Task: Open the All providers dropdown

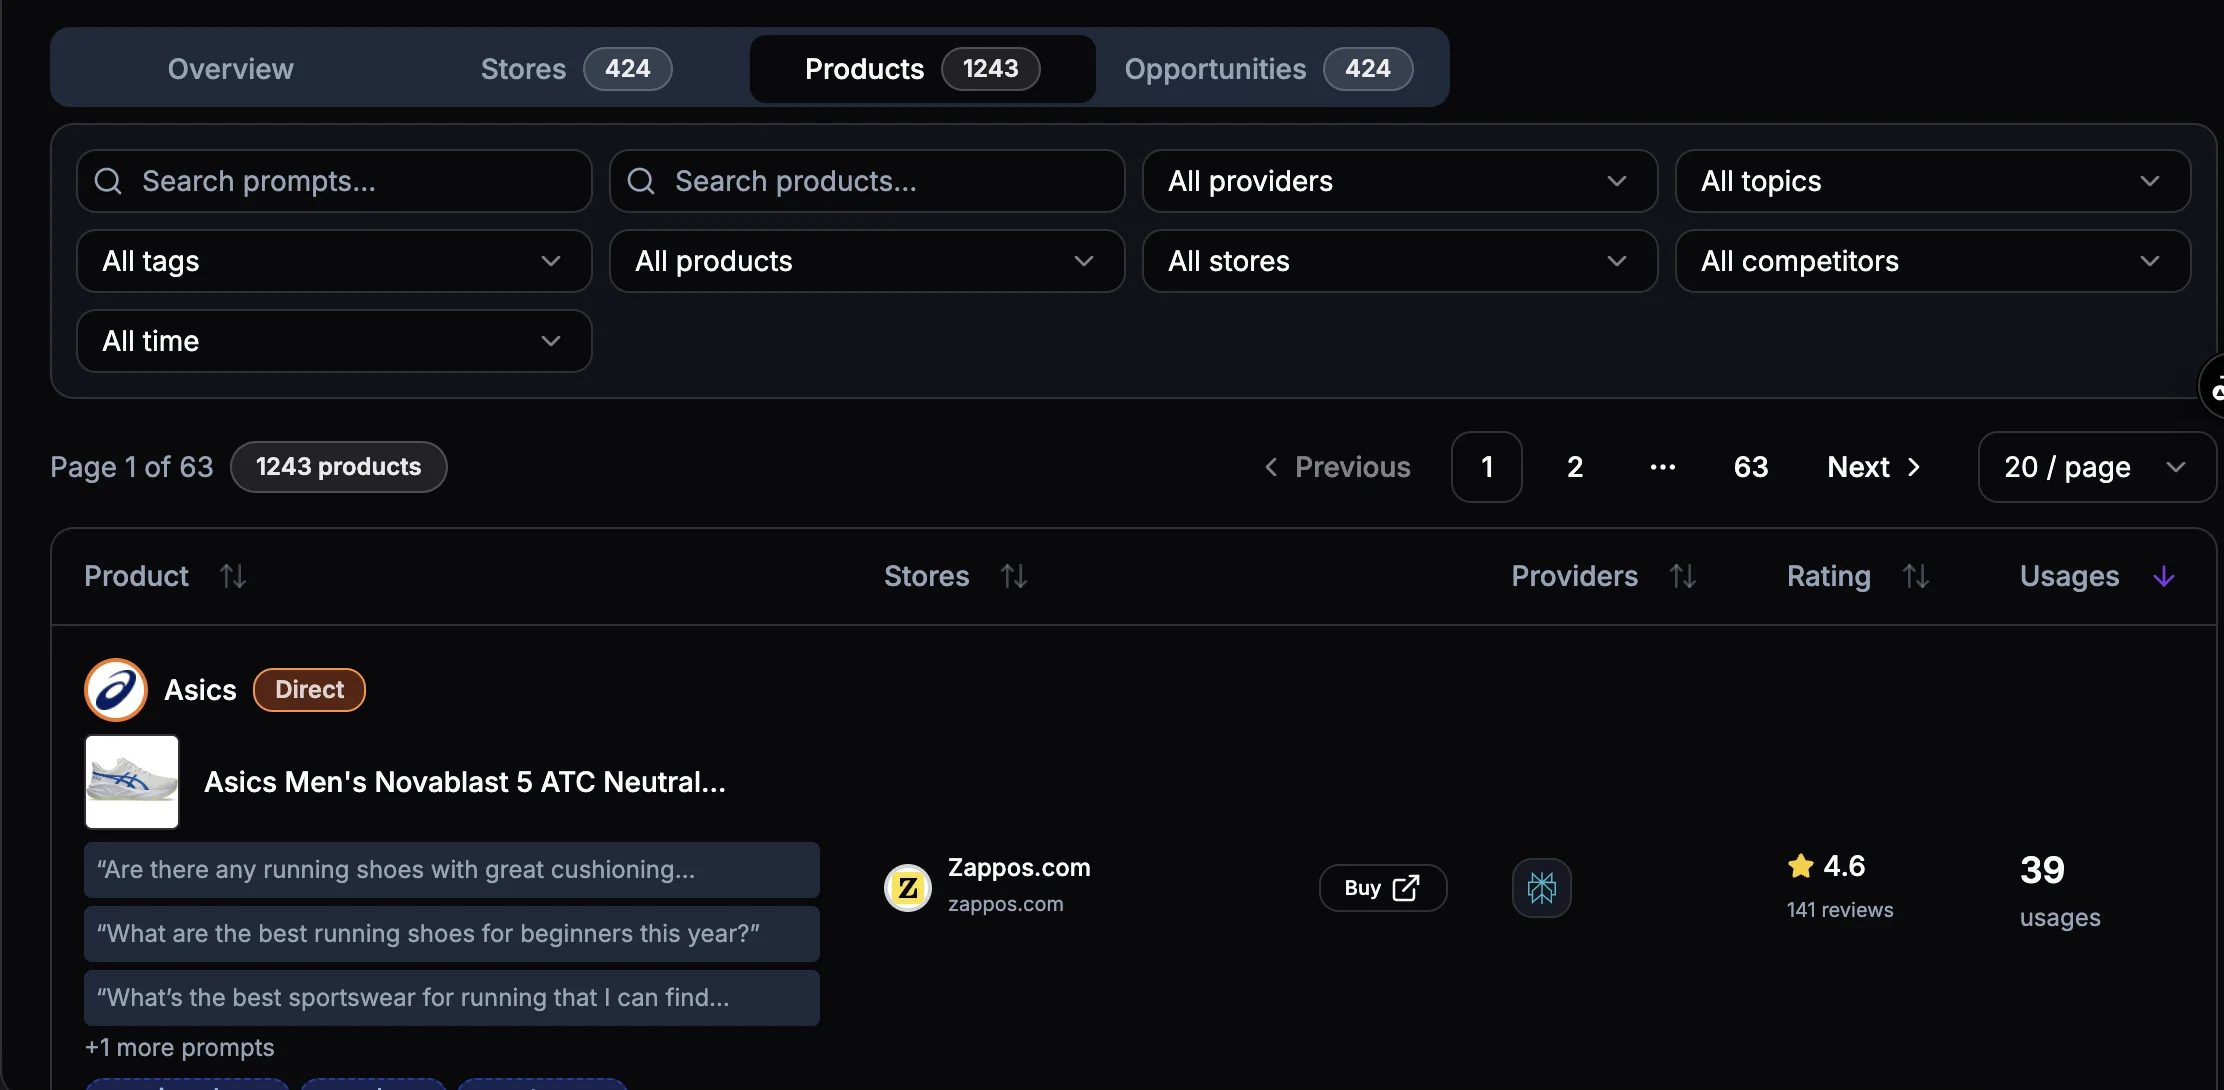Action: (x=1398, y=181)
